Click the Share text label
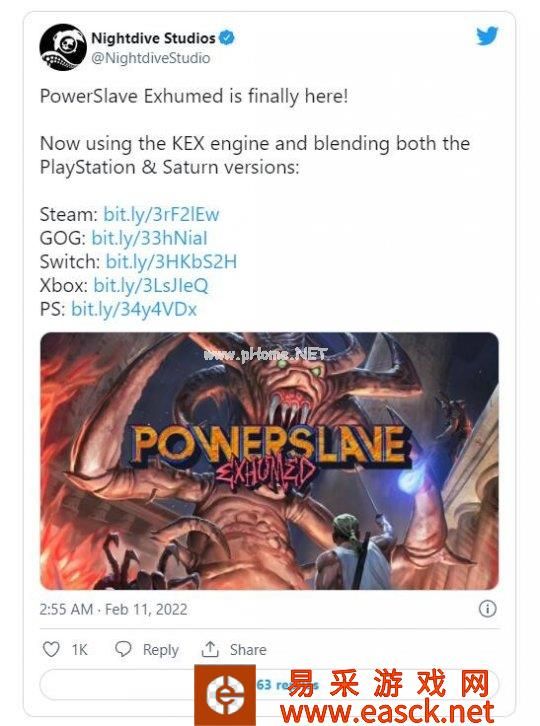The width and height of the screenshot is (540, 726). (248, 650)
